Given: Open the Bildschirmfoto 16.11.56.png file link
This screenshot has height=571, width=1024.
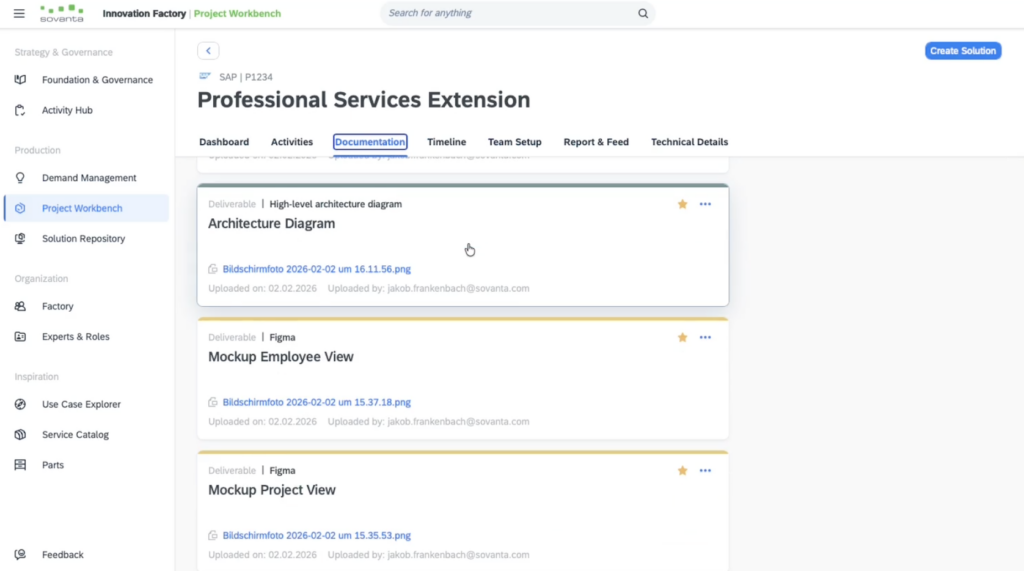Looking at the screenshot, I should tap(316, 269).
